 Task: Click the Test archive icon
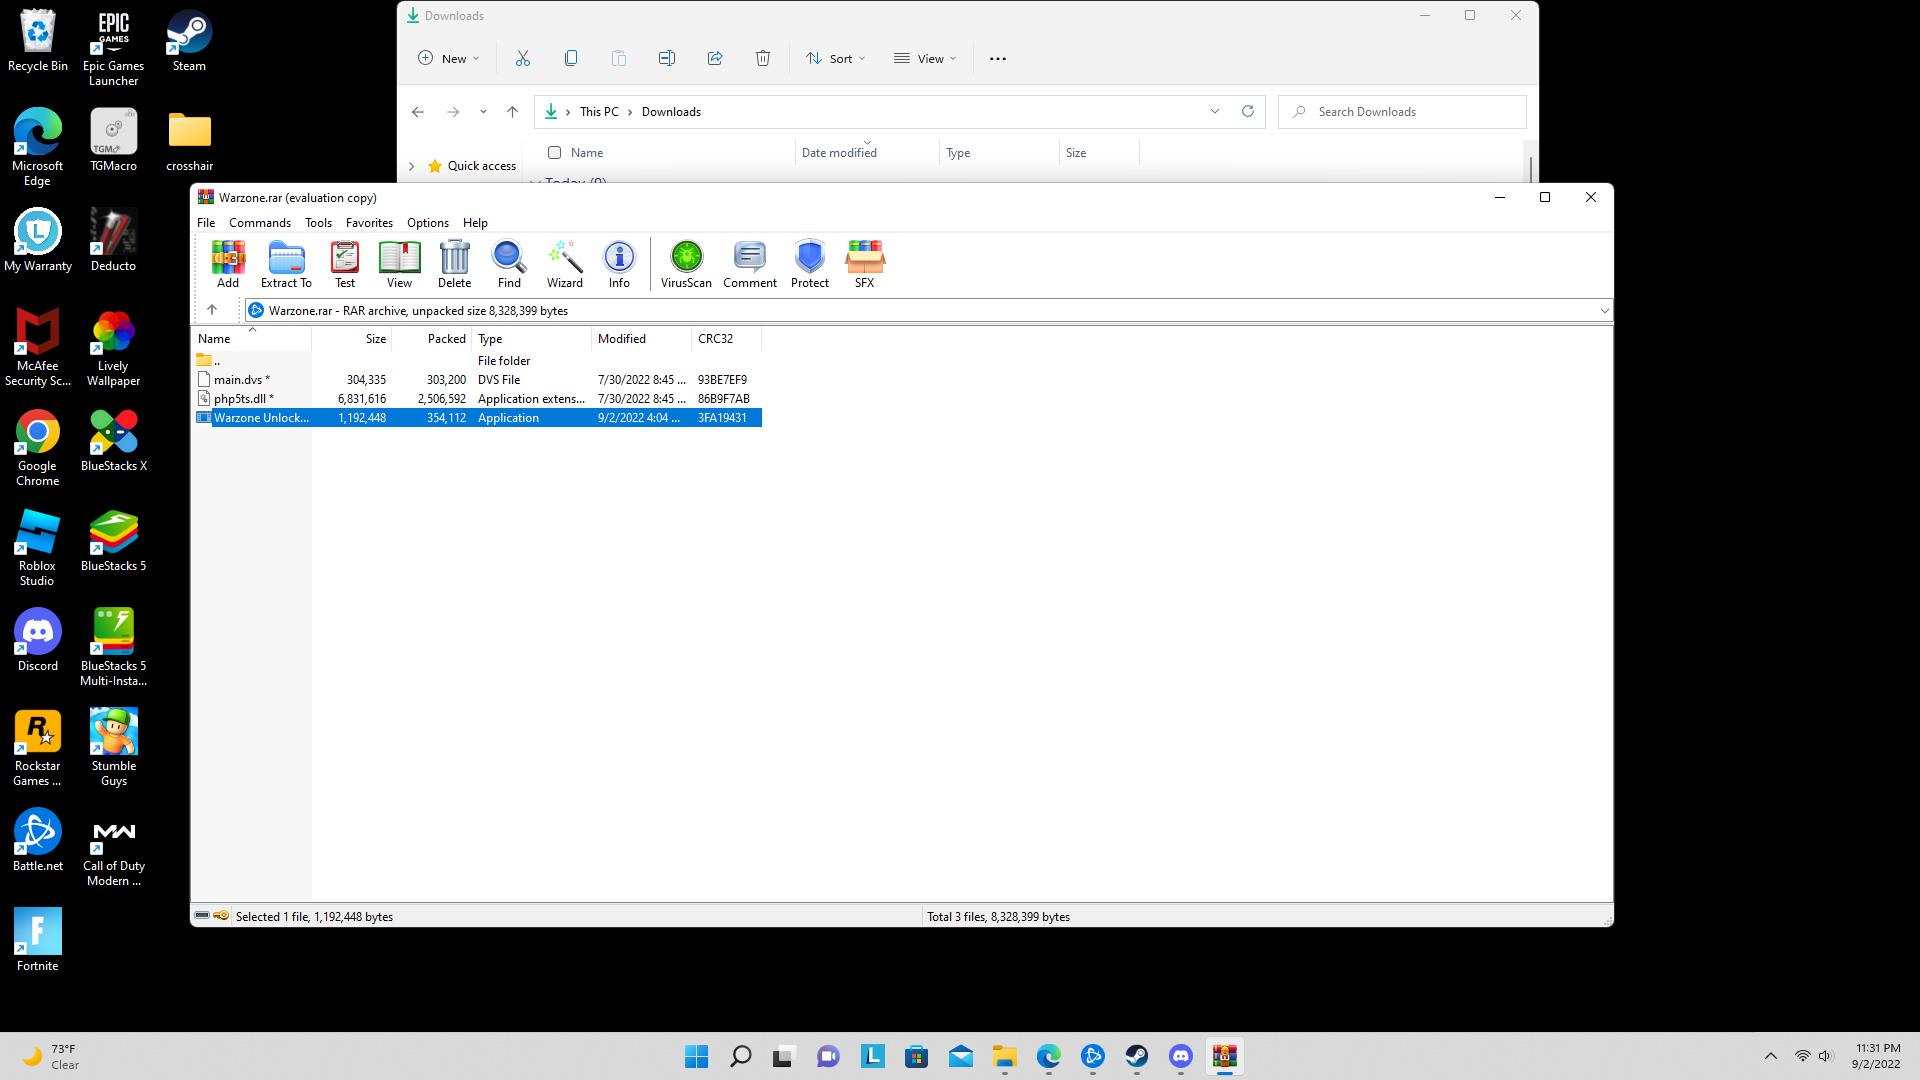click(x=345, y=264)
